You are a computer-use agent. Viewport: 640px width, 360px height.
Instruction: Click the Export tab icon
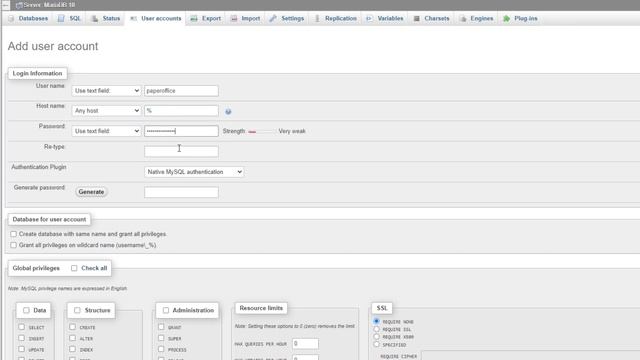point(194,18)
